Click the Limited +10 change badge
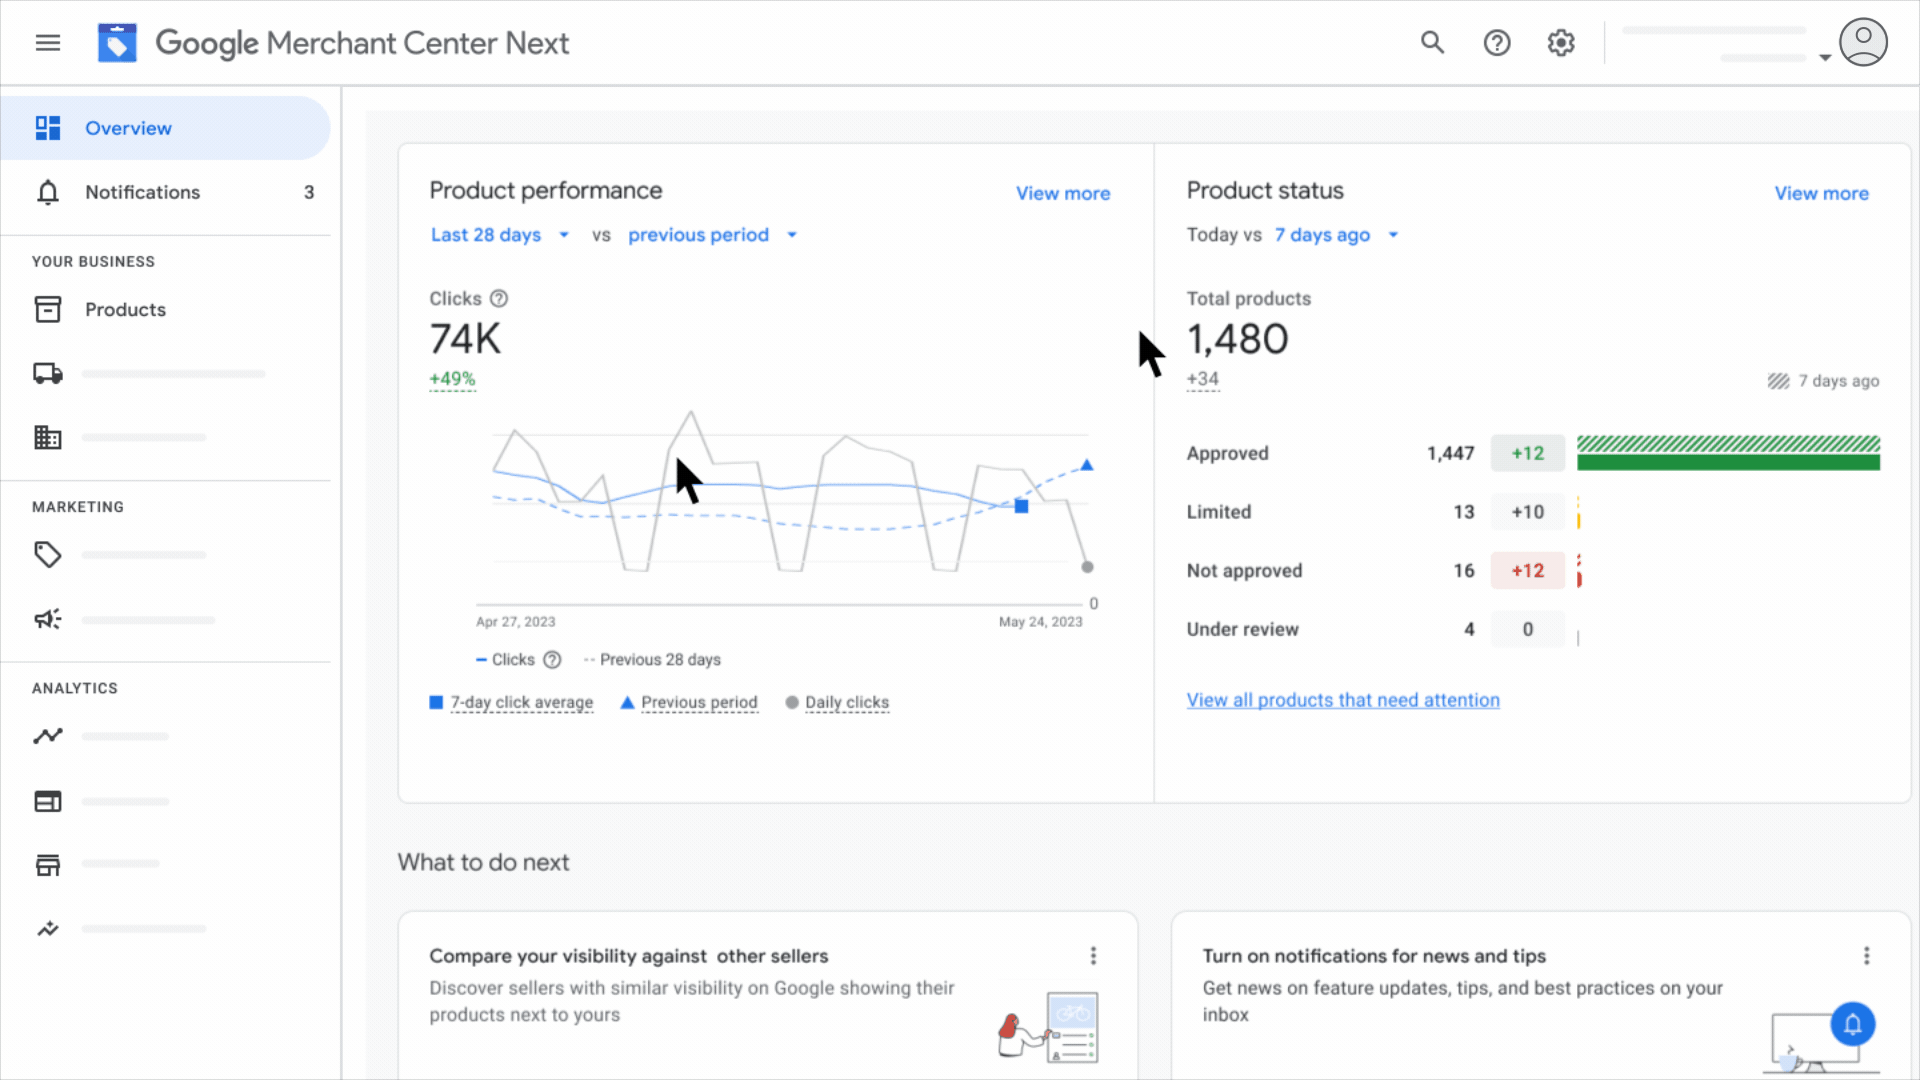This screenshot has width=1920, height=1080. click(x=1527, y=512)
